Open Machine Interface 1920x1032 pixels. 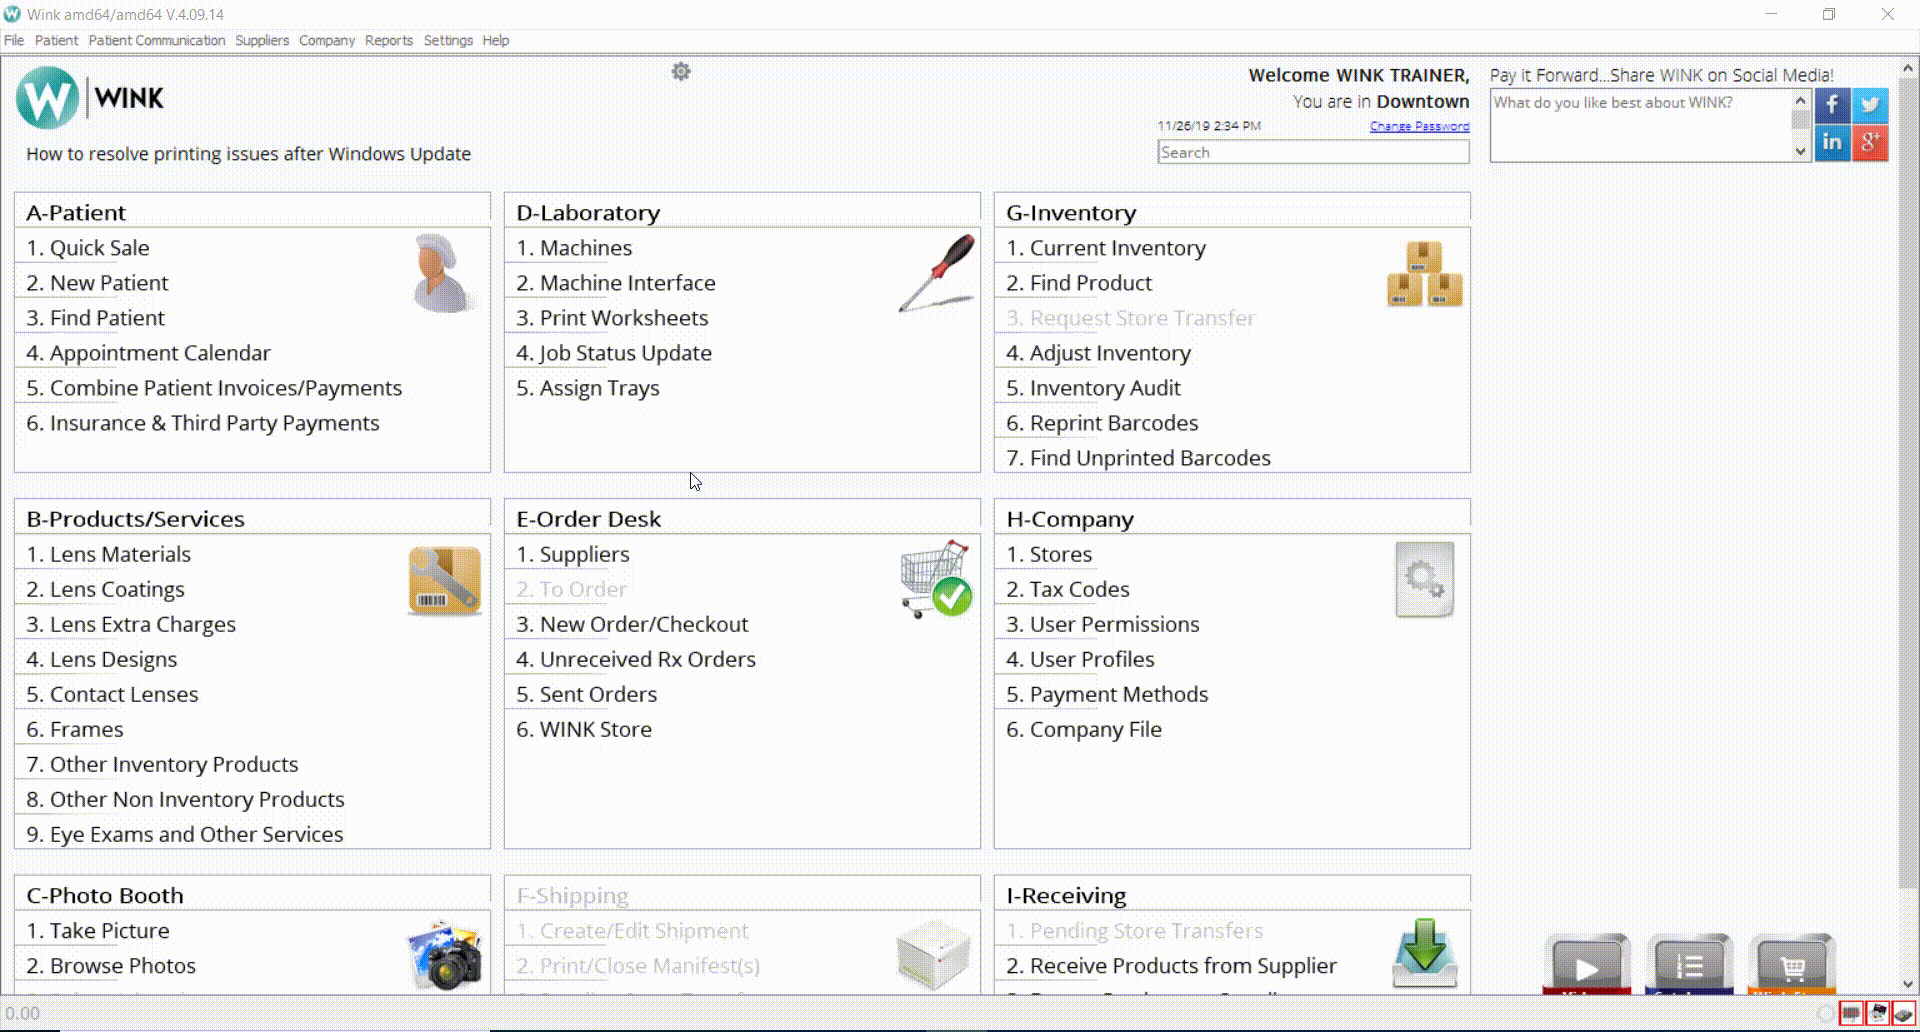pyautogui.click(x=616, y=283)
